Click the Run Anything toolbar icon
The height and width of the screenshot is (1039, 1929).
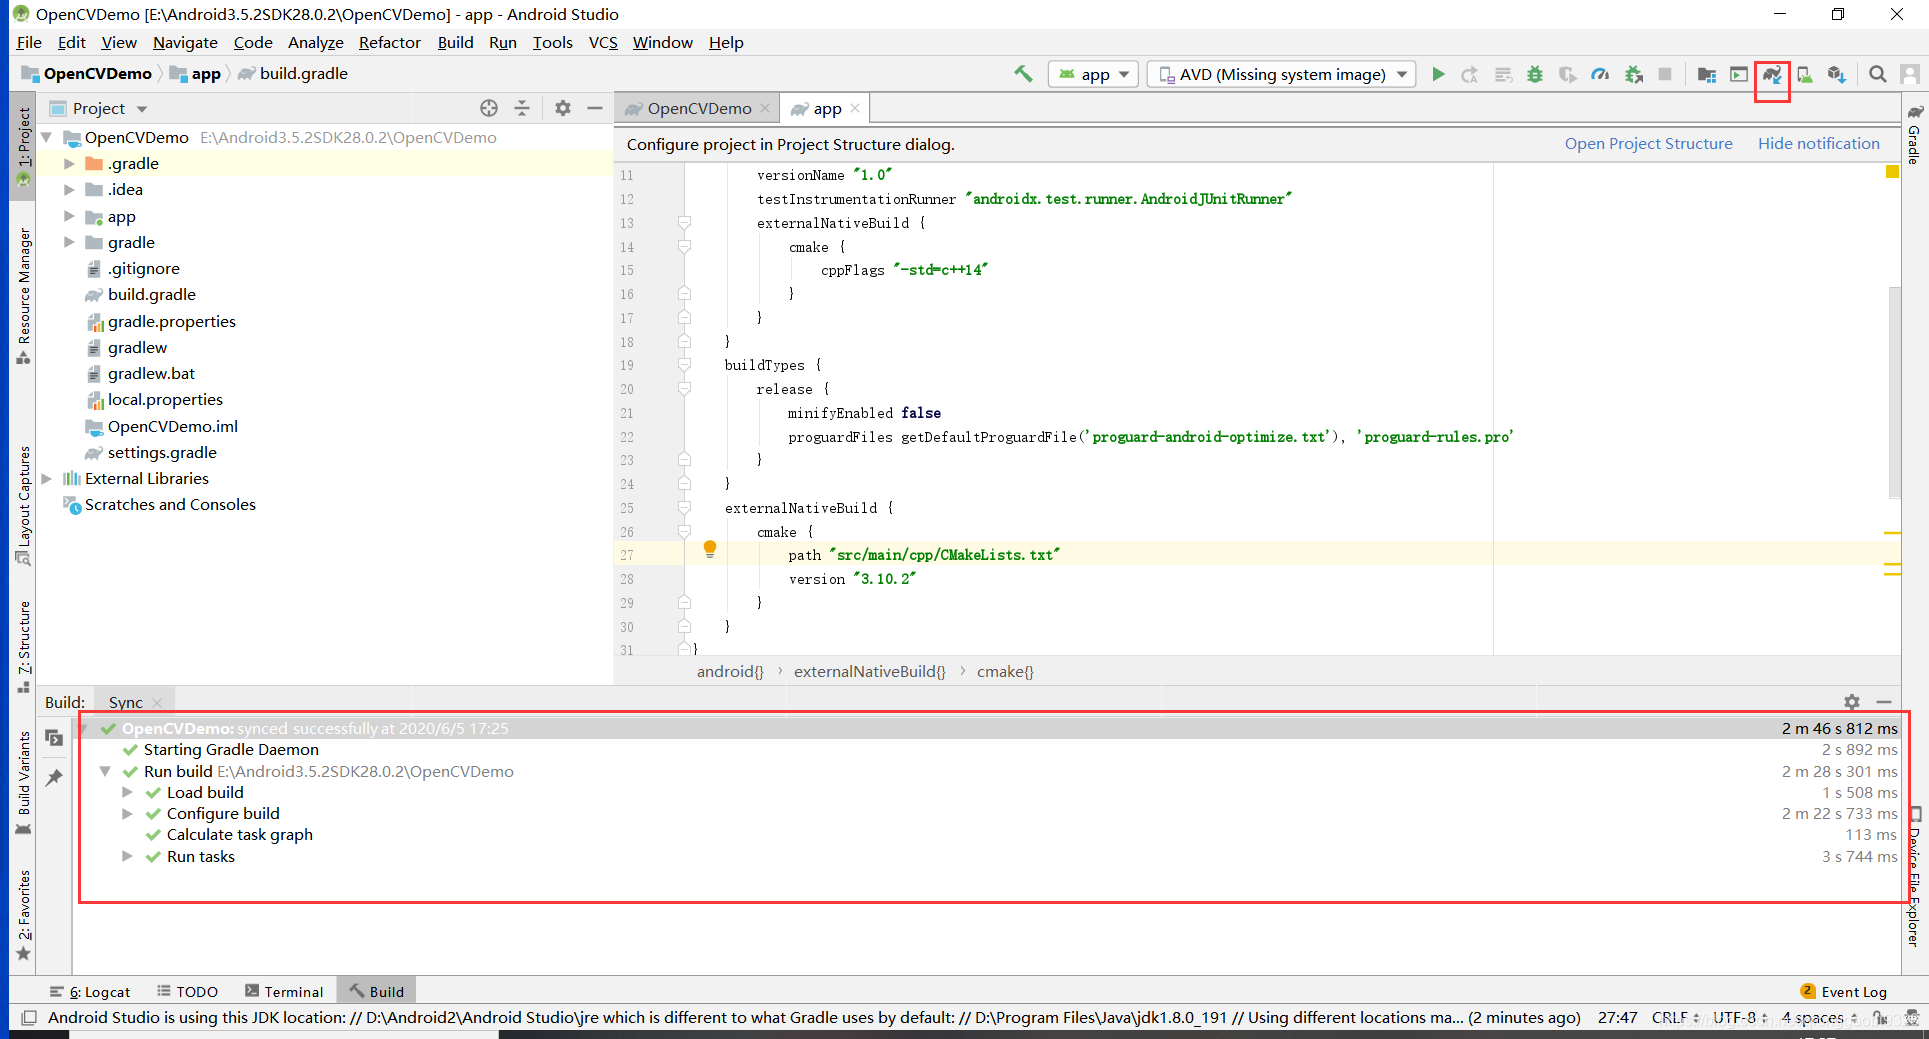pos(1739,74)
